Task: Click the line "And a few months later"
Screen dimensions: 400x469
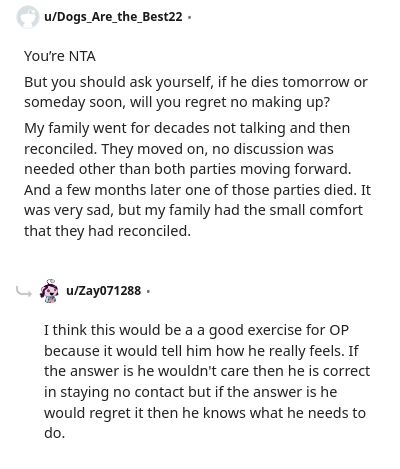Action: click(197, 190)
